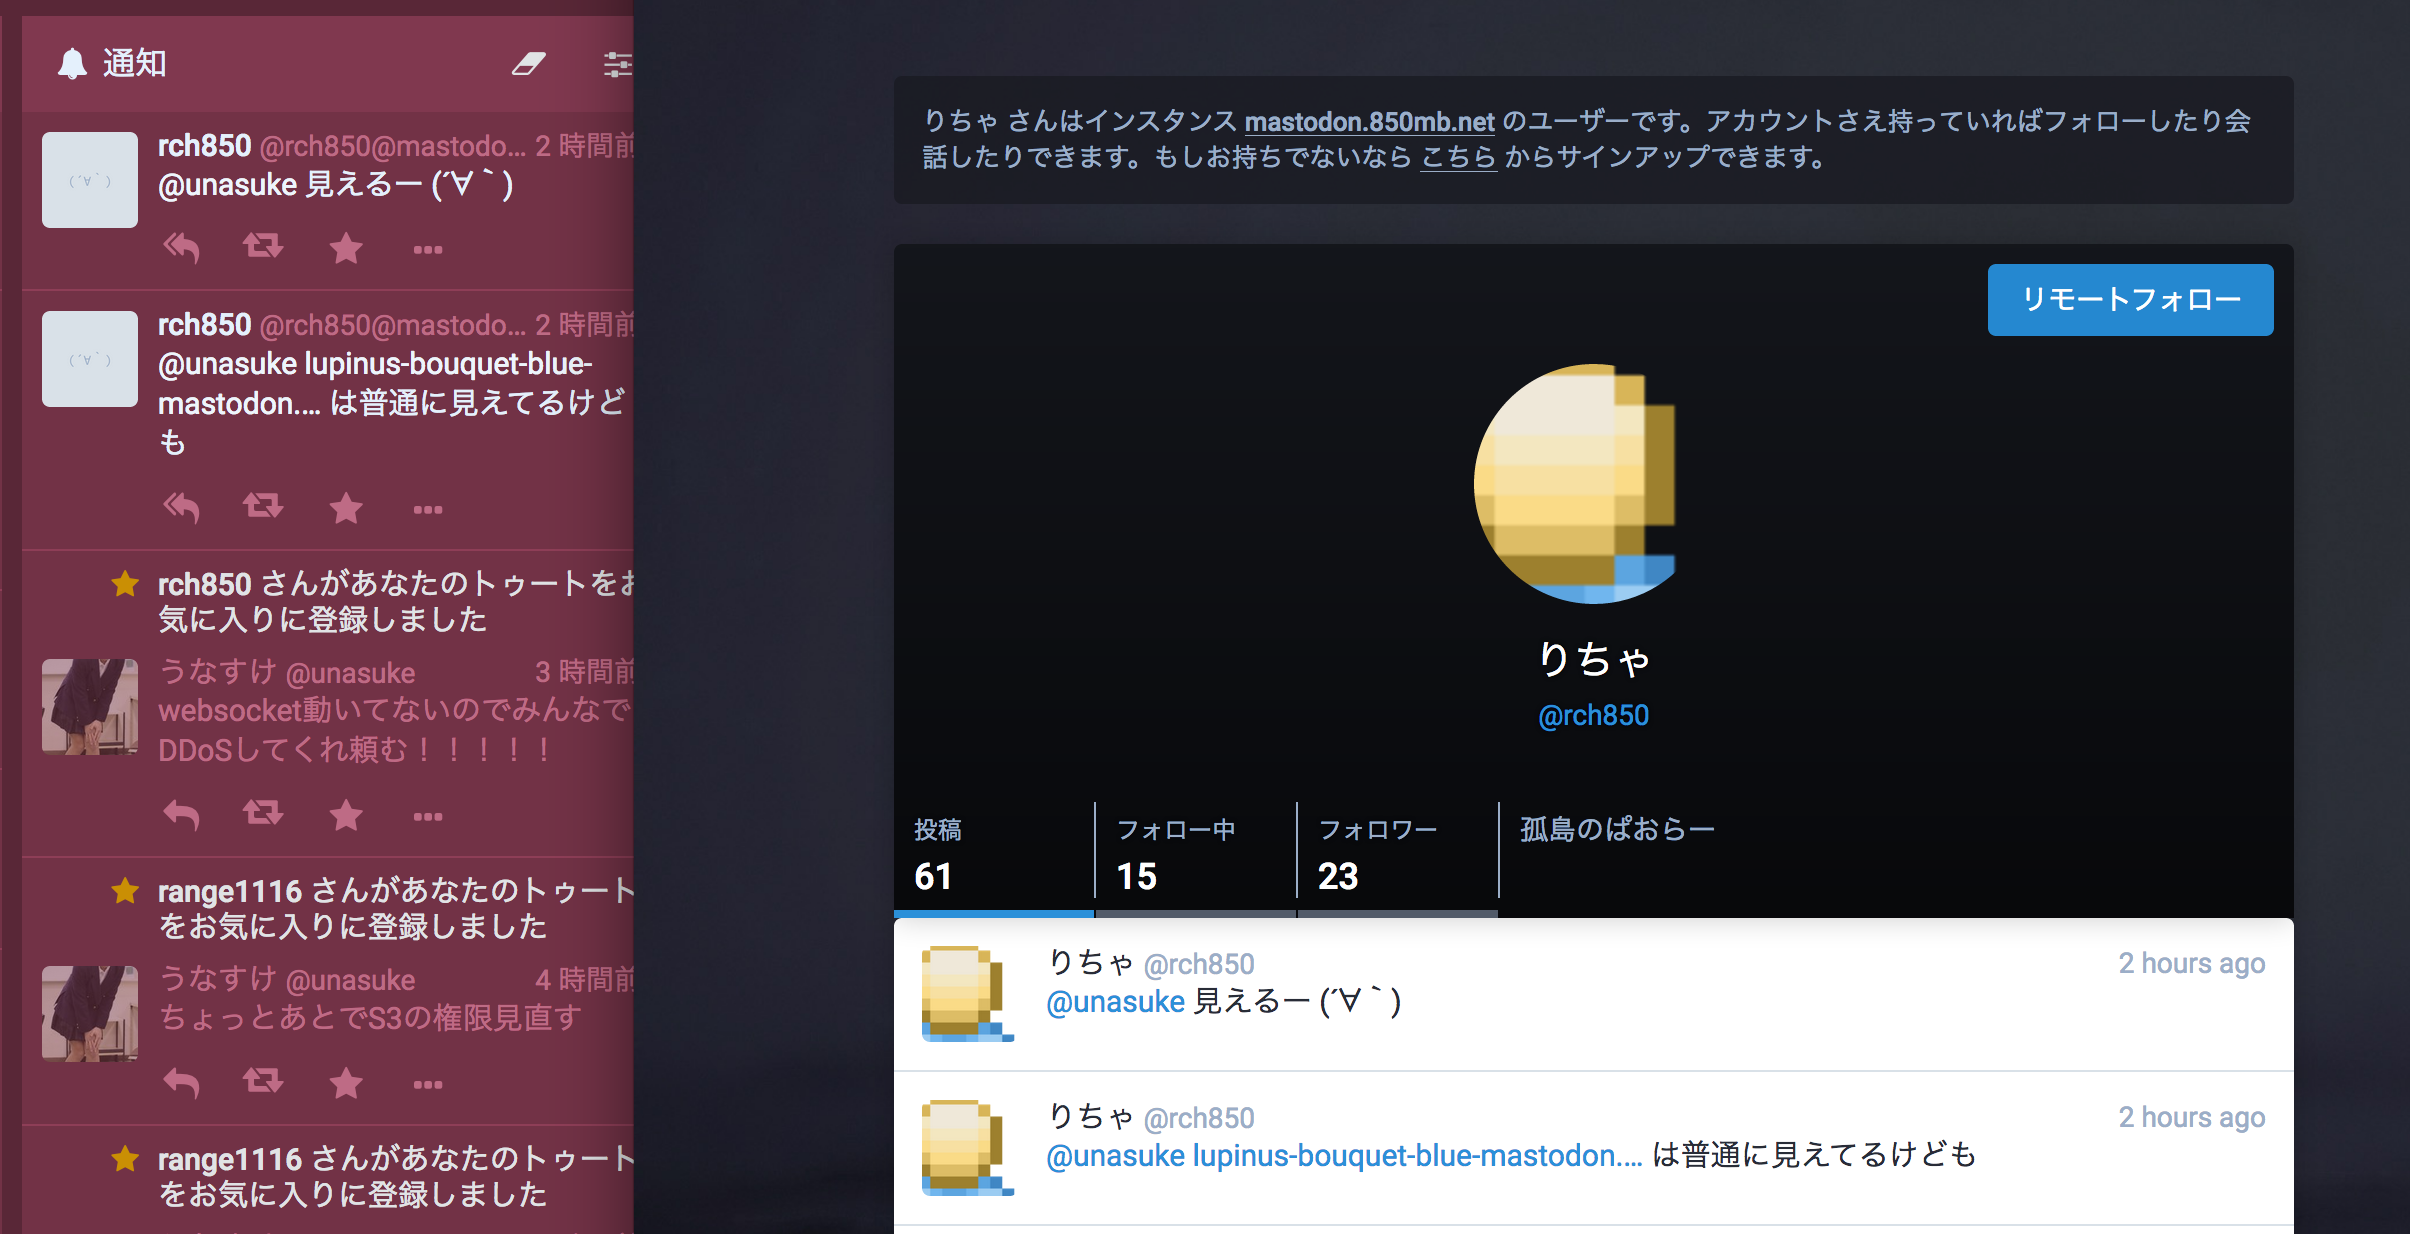The height and width of the screenshot is (1234, 2410).
Task: Boost the S3の権限見直す toot
Action: (263, 1081)
